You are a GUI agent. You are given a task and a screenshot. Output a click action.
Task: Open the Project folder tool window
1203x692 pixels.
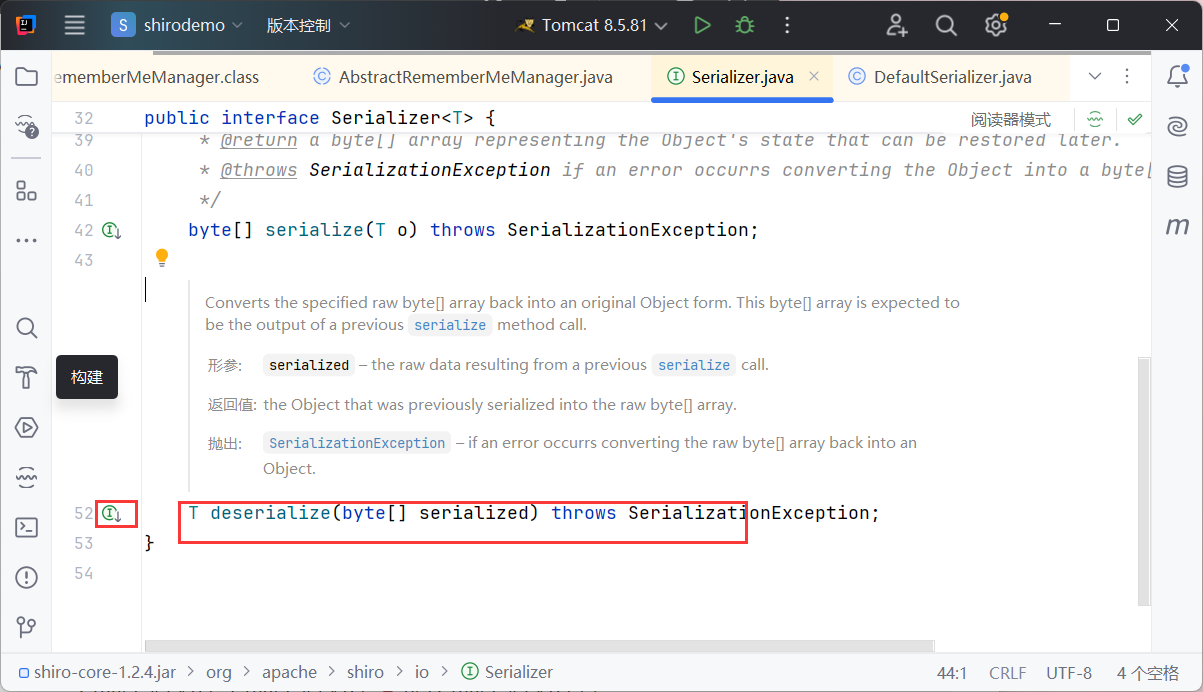click(27, 77)
